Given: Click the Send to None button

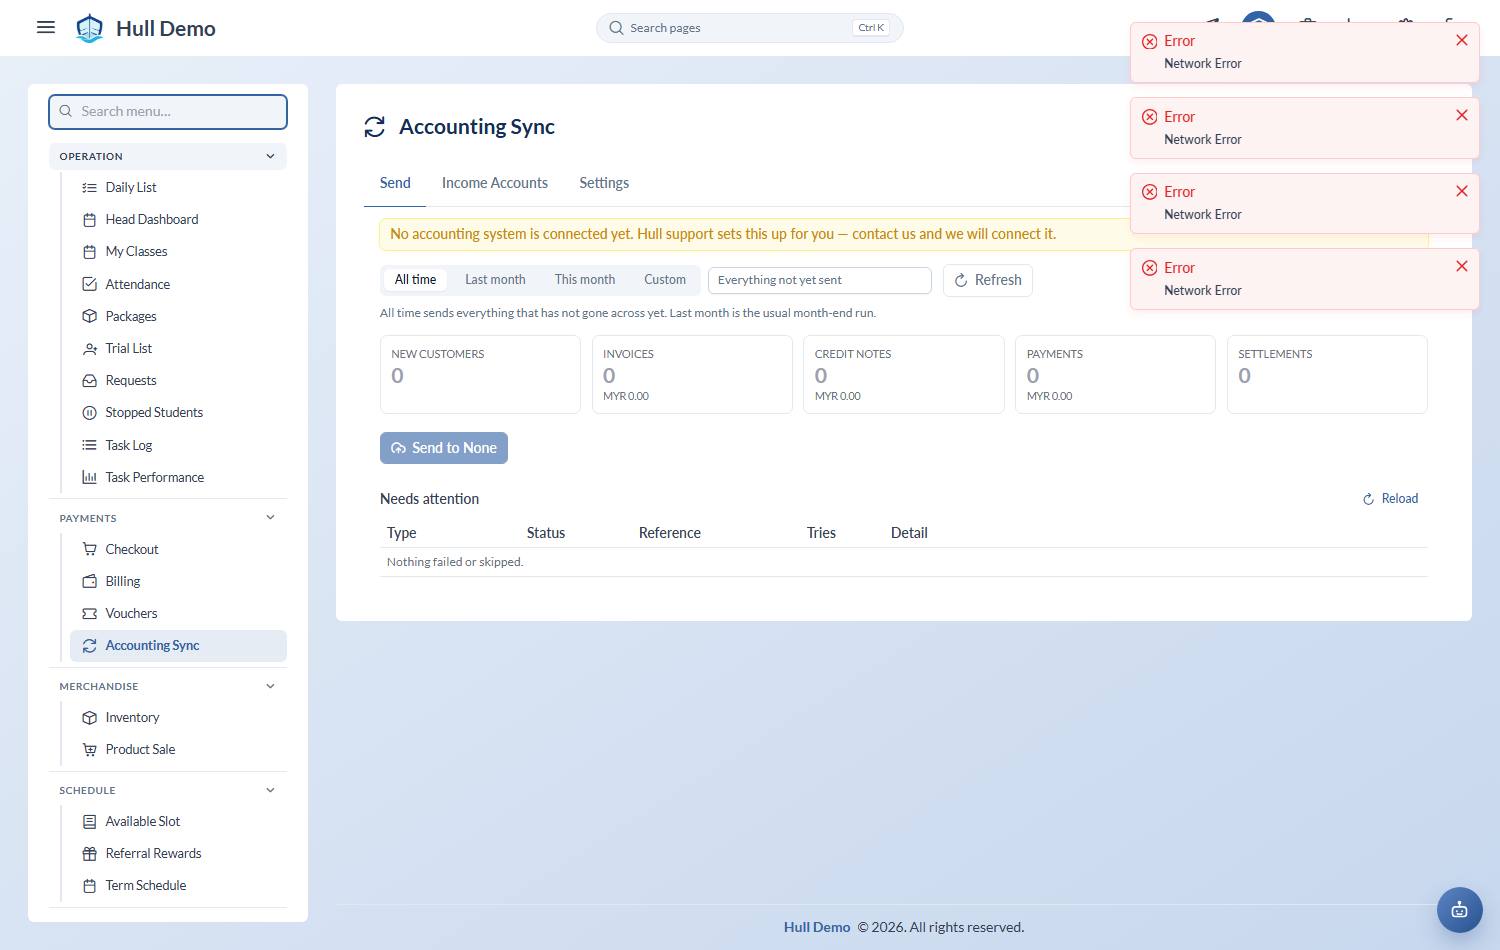Looking at the screenshot, I should click(x=444, y=448).
